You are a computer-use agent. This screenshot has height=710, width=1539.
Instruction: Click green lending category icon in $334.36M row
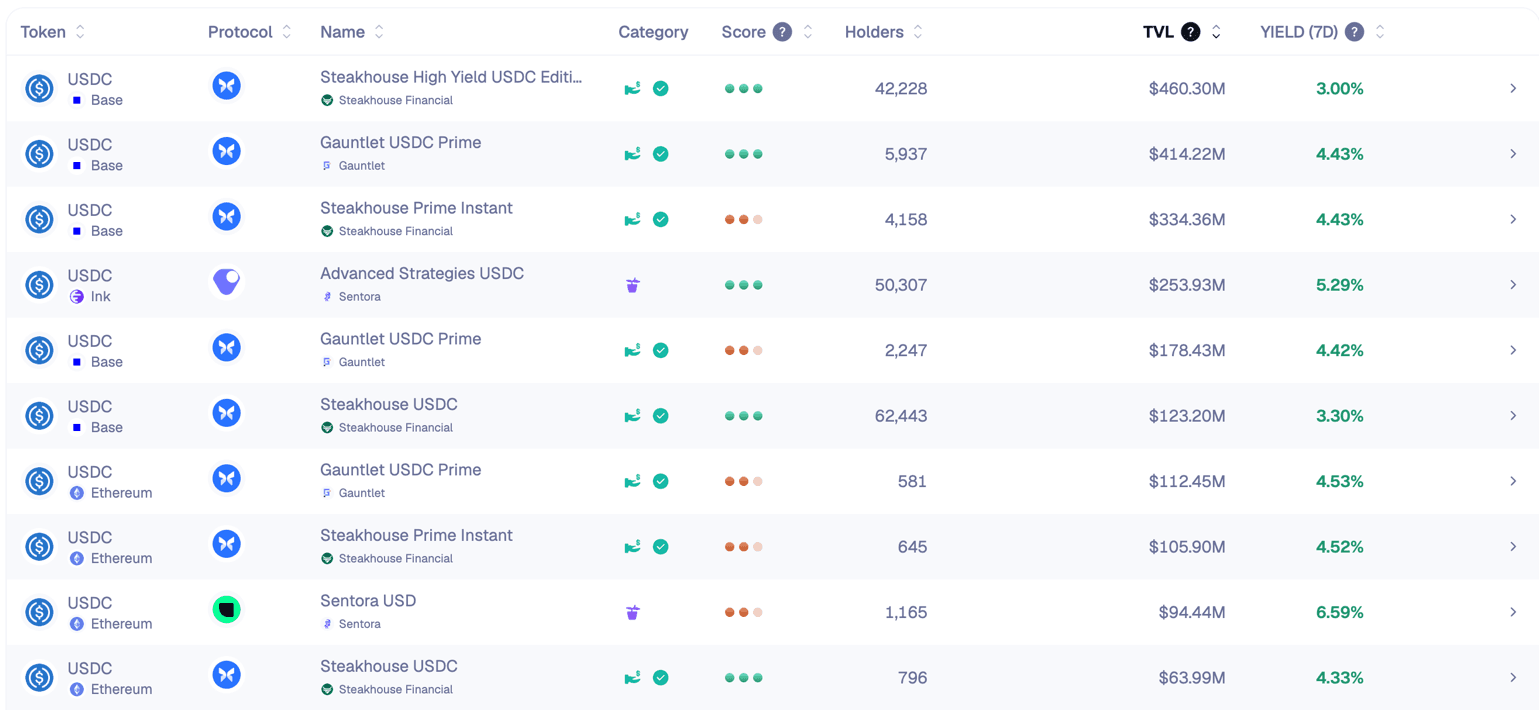pyautogui.click(x=632, y=219)
